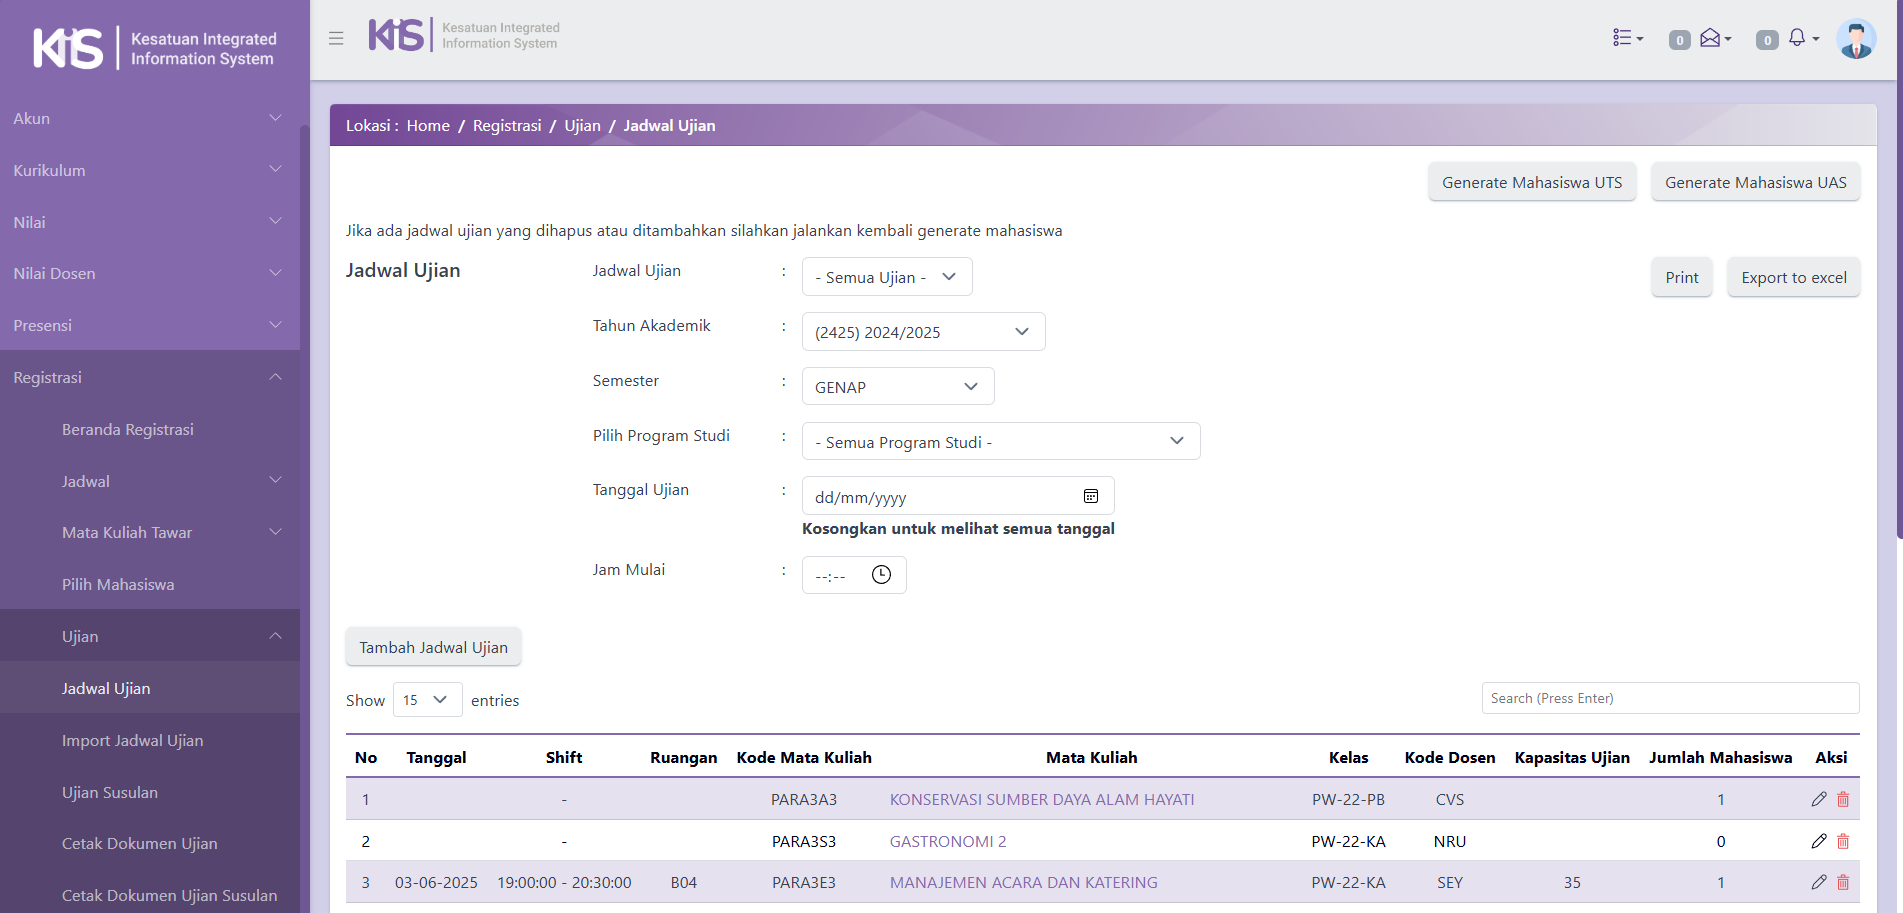
Task: Open the task list icon in header
Action: pyautogui.click(x=1627, y=38)
